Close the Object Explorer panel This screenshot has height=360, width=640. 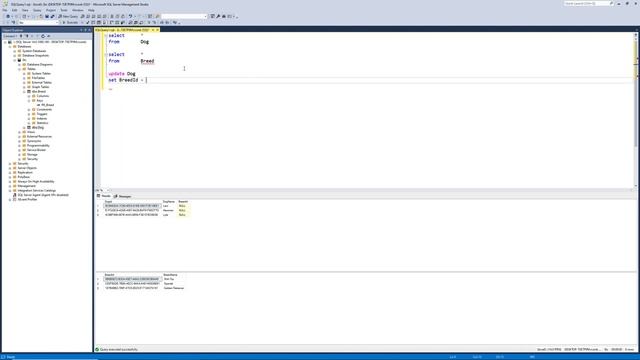tap(90, 30)
